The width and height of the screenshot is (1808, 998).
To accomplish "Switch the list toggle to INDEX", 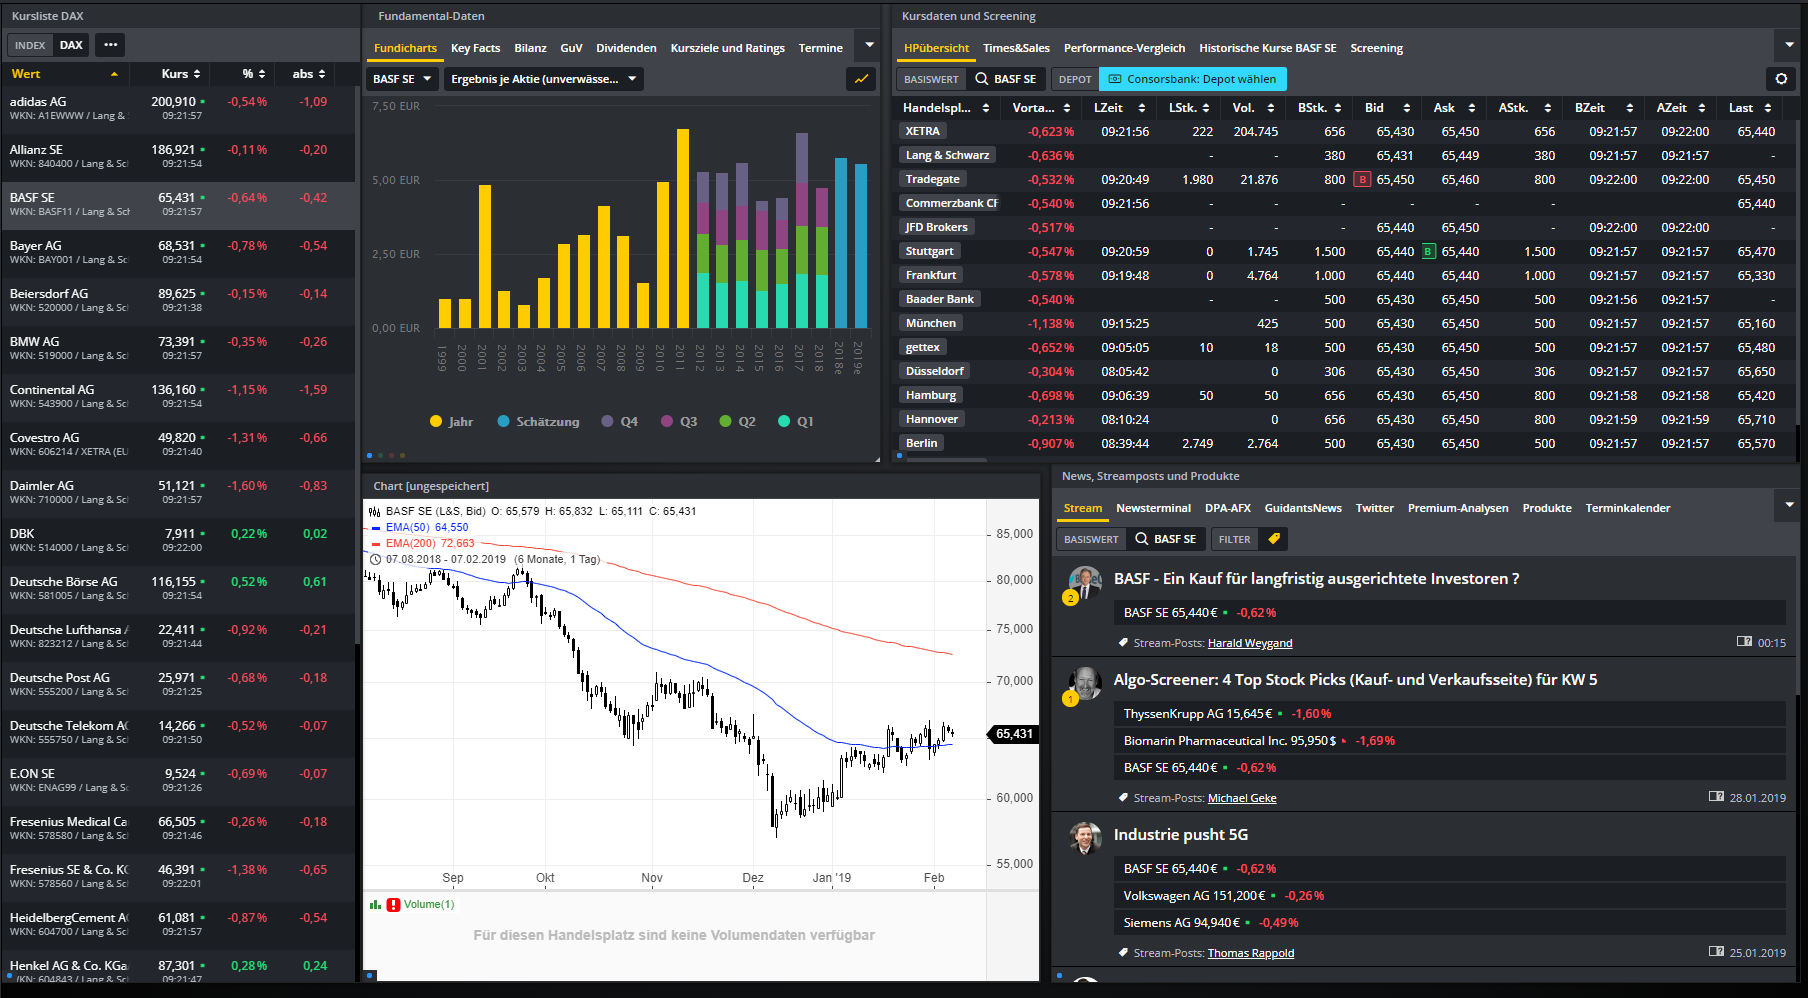I will (30, 45).
